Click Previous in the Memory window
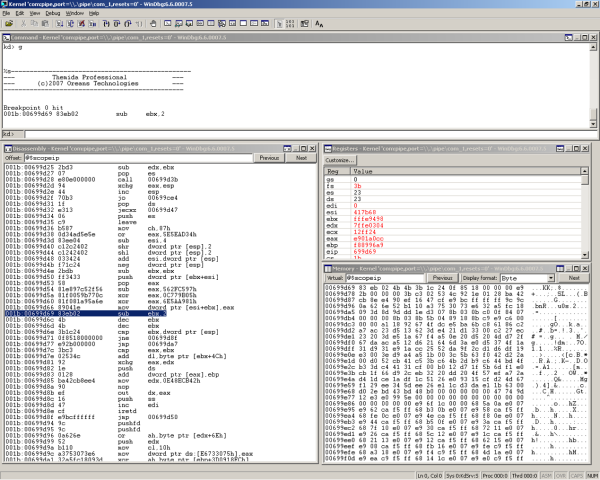The width and height of the screenshot is (600, 480). tap(442, 278)
